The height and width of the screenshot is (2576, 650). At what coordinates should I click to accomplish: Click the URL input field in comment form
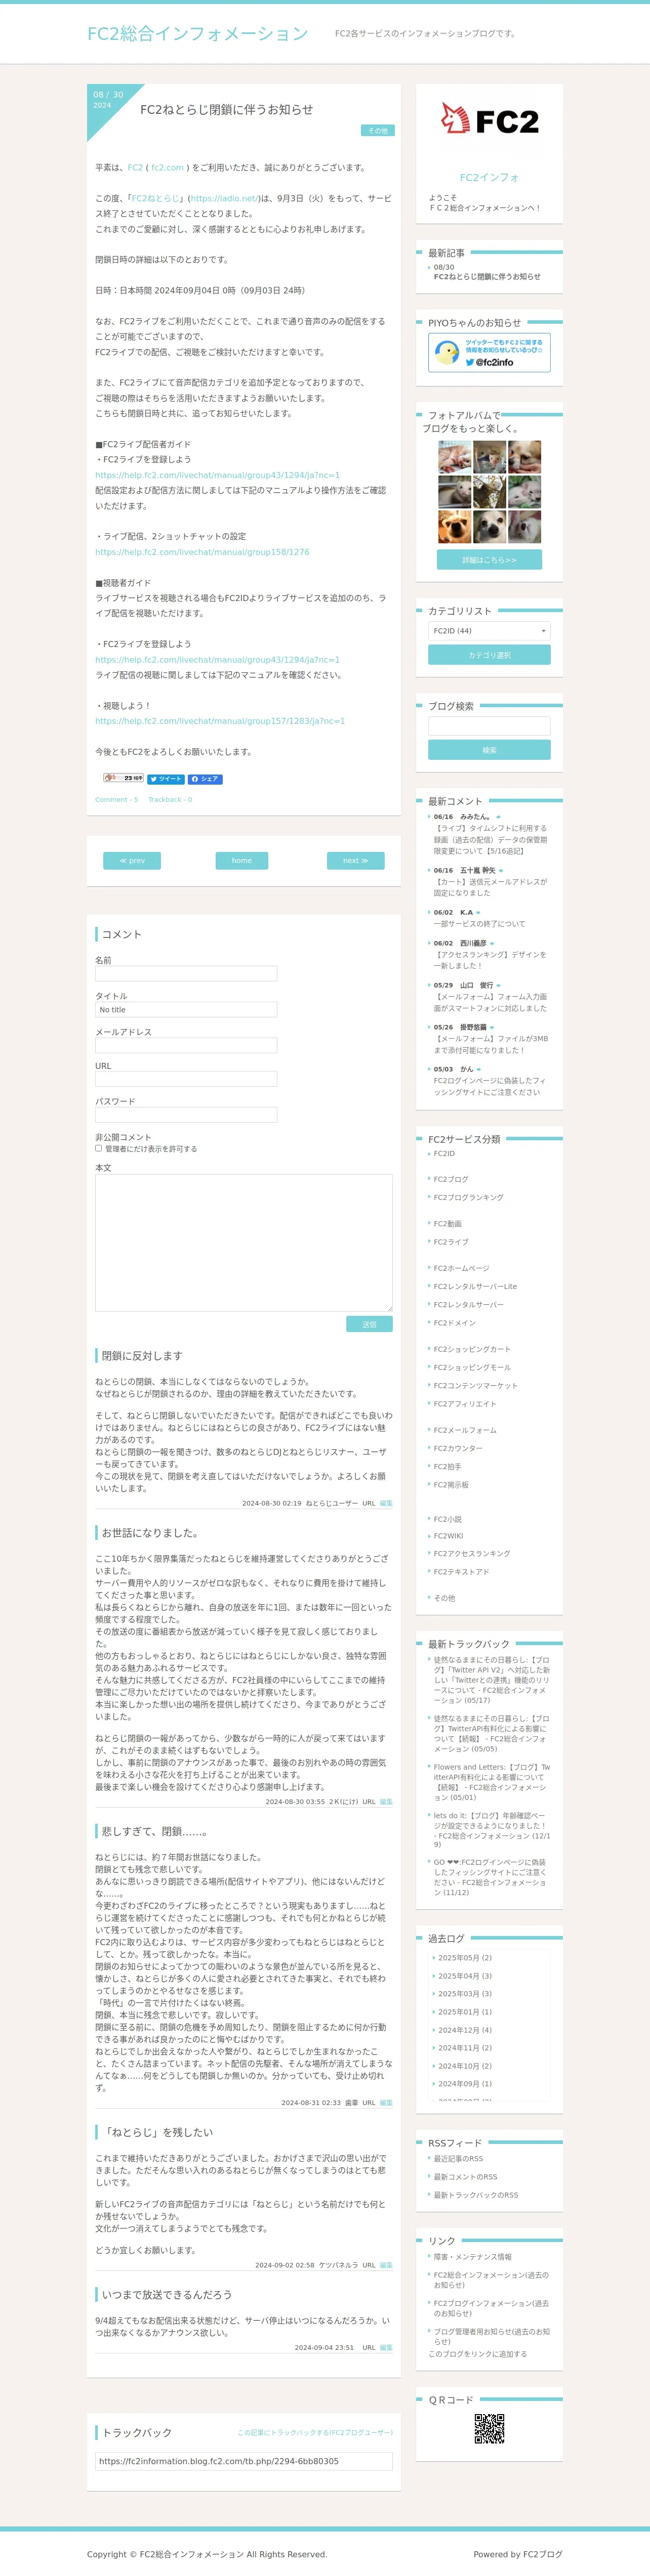click(x=186, y=1079)
